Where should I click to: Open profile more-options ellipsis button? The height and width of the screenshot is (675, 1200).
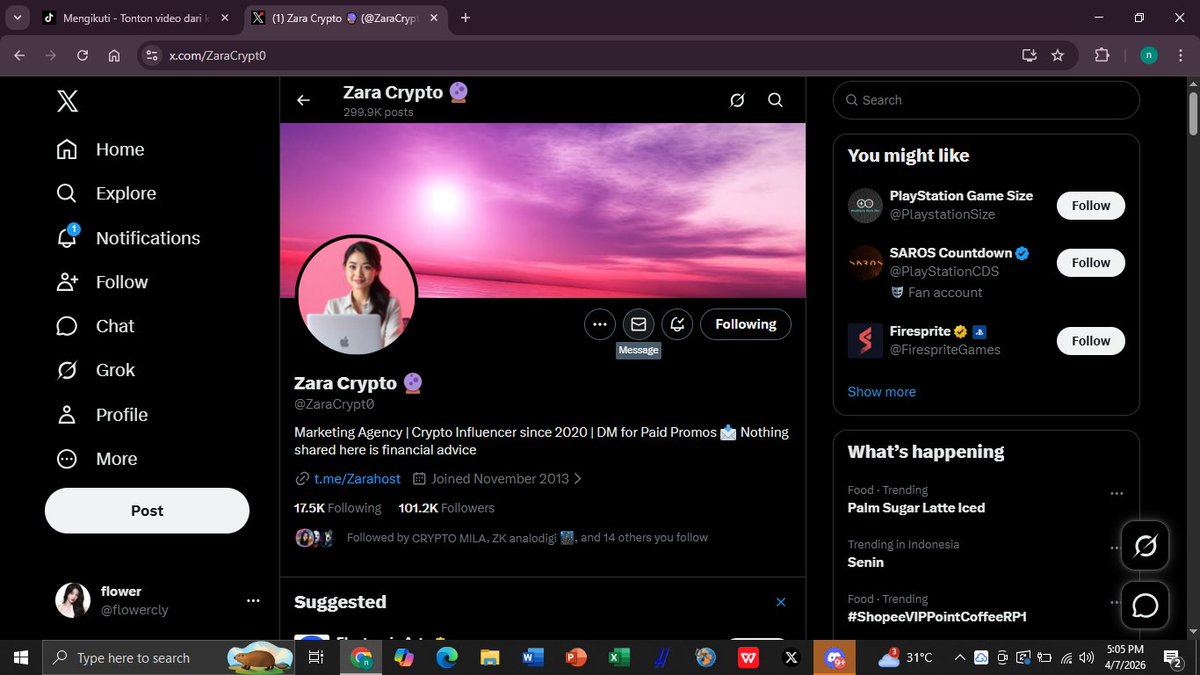point(600,324)
